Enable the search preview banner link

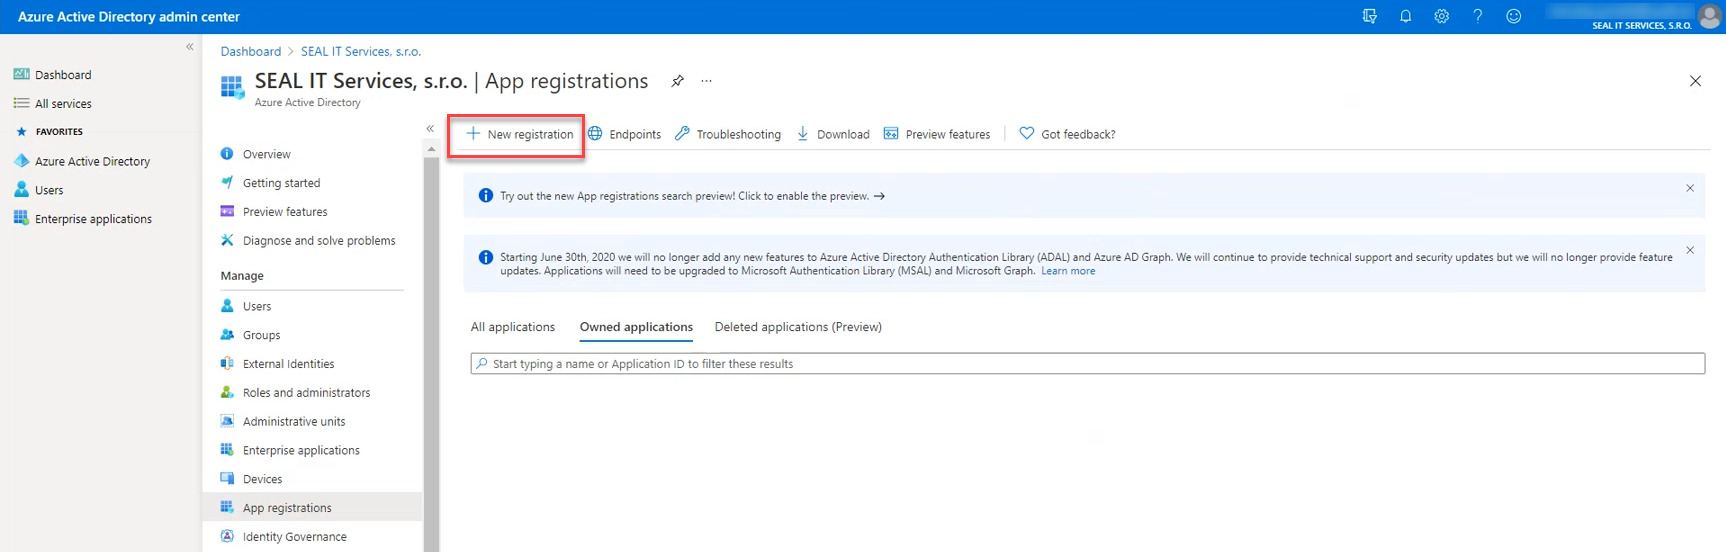coord(692,196)
